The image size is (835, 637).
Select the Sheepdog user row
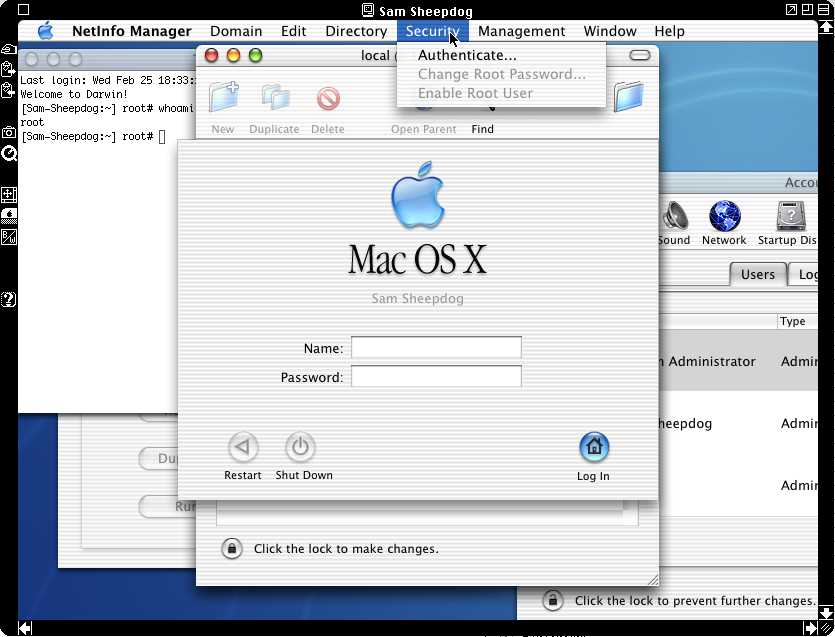click(739, 423)
